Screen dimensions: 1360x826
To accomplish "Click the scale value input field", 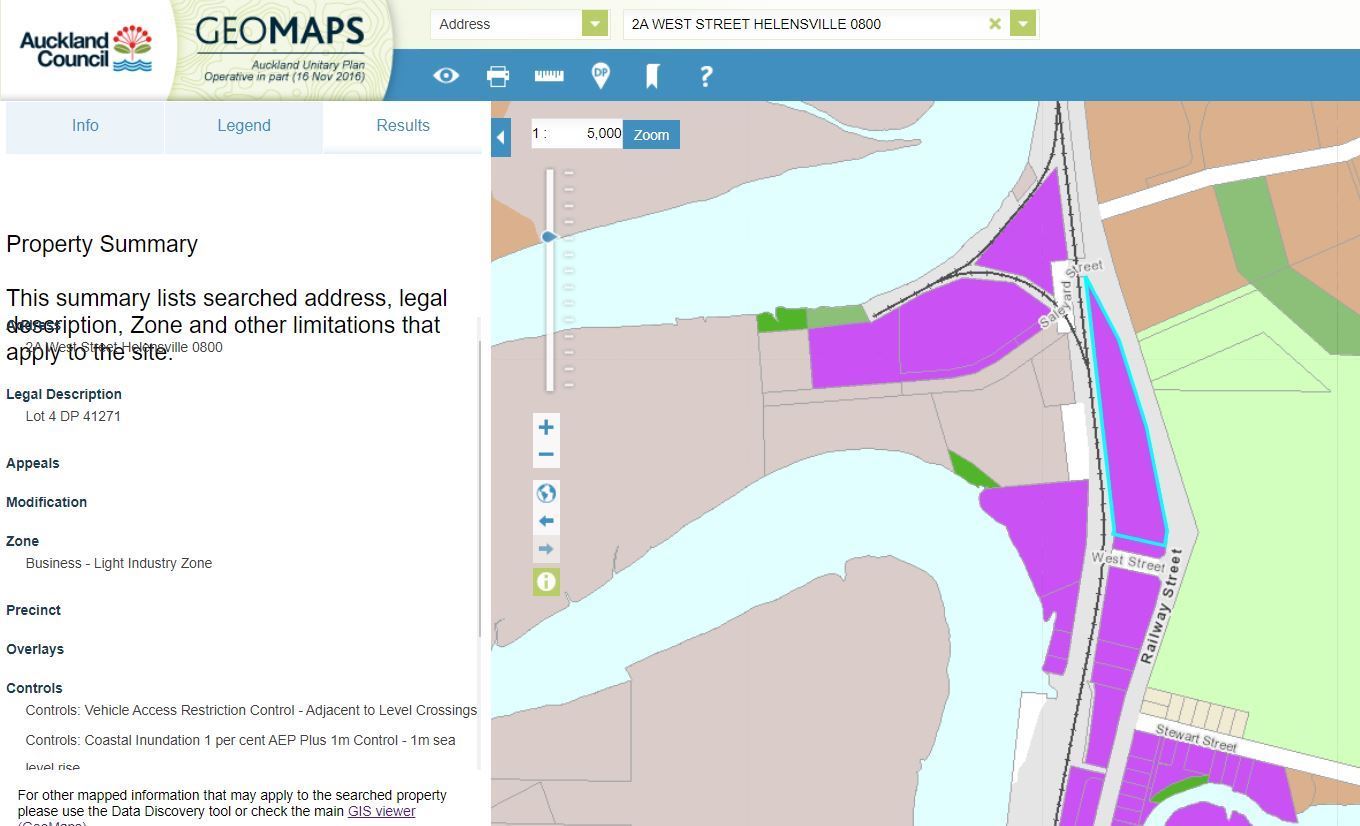I will tap(577, 134).
